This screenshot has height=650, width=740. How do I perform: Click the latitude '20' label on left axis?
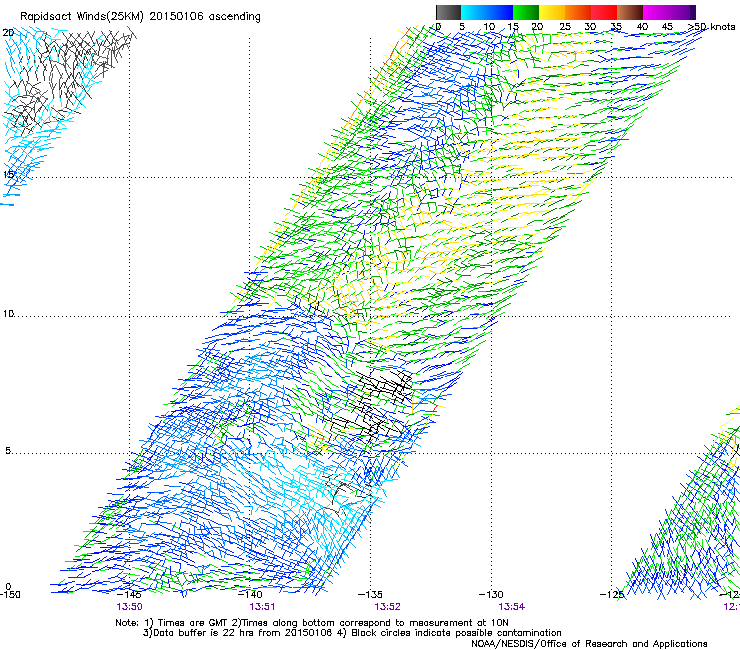(x=8, y=33)
